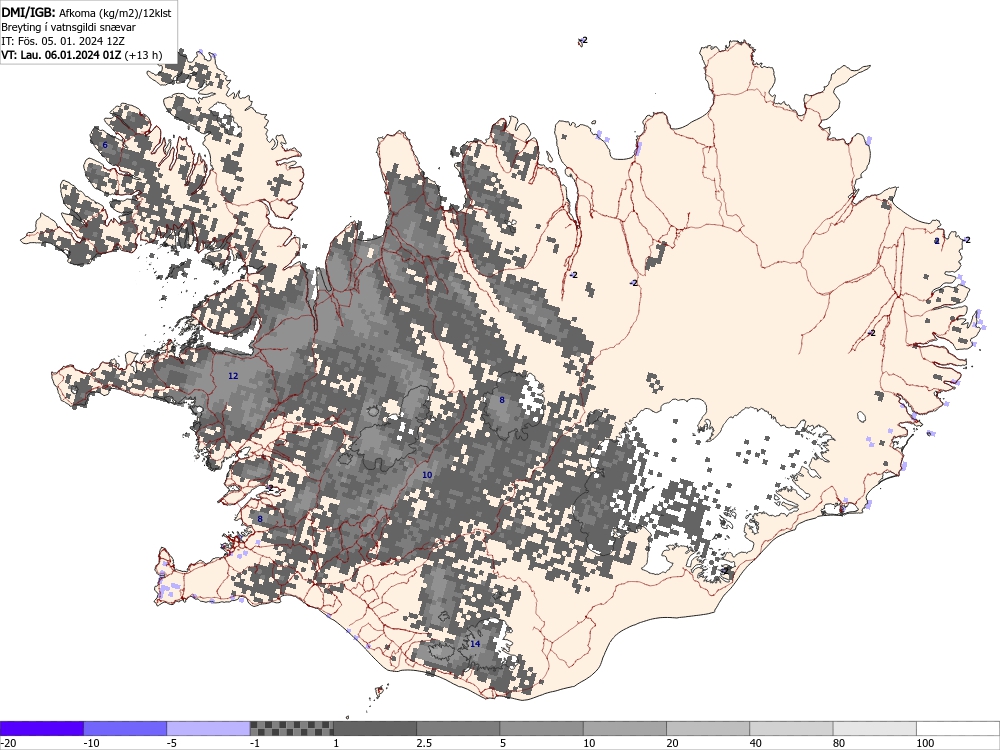Click the '-5' legend scale label
This screenshot has width=1000, height=750.
pos(172,743)
